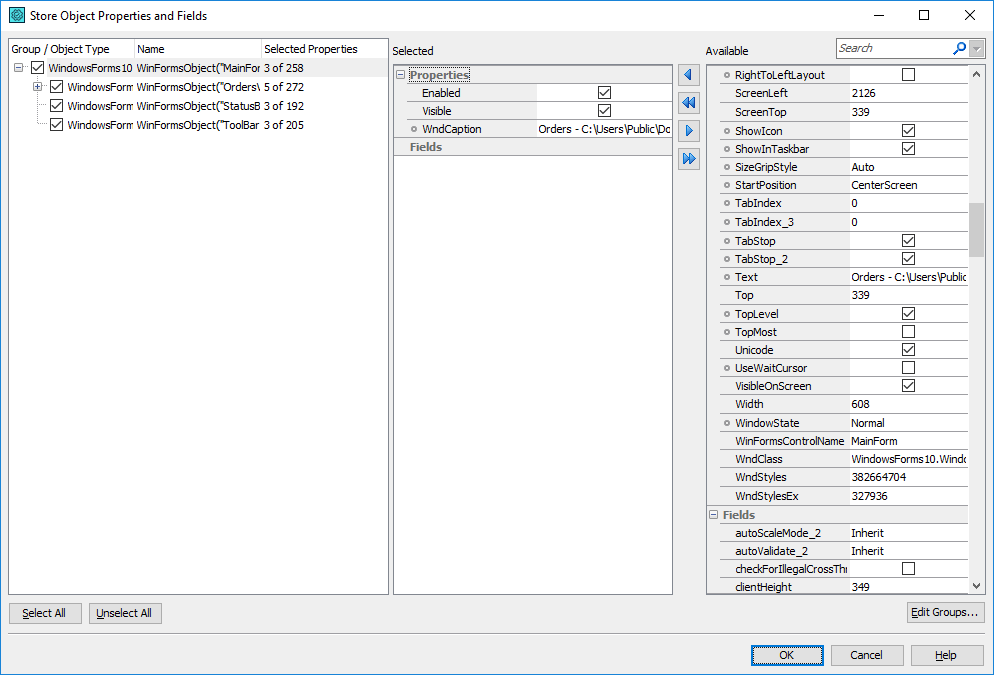Screen dimensions: 994x675
Task: Click the Name column header
Action: click(198, 49)
